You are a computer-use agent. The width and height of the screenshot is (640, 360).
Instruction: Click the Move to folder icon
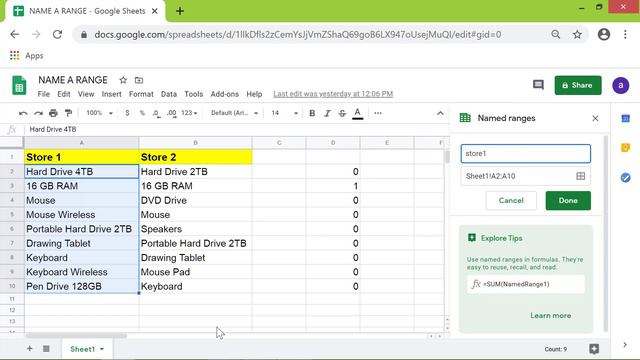tap(139, 80)
